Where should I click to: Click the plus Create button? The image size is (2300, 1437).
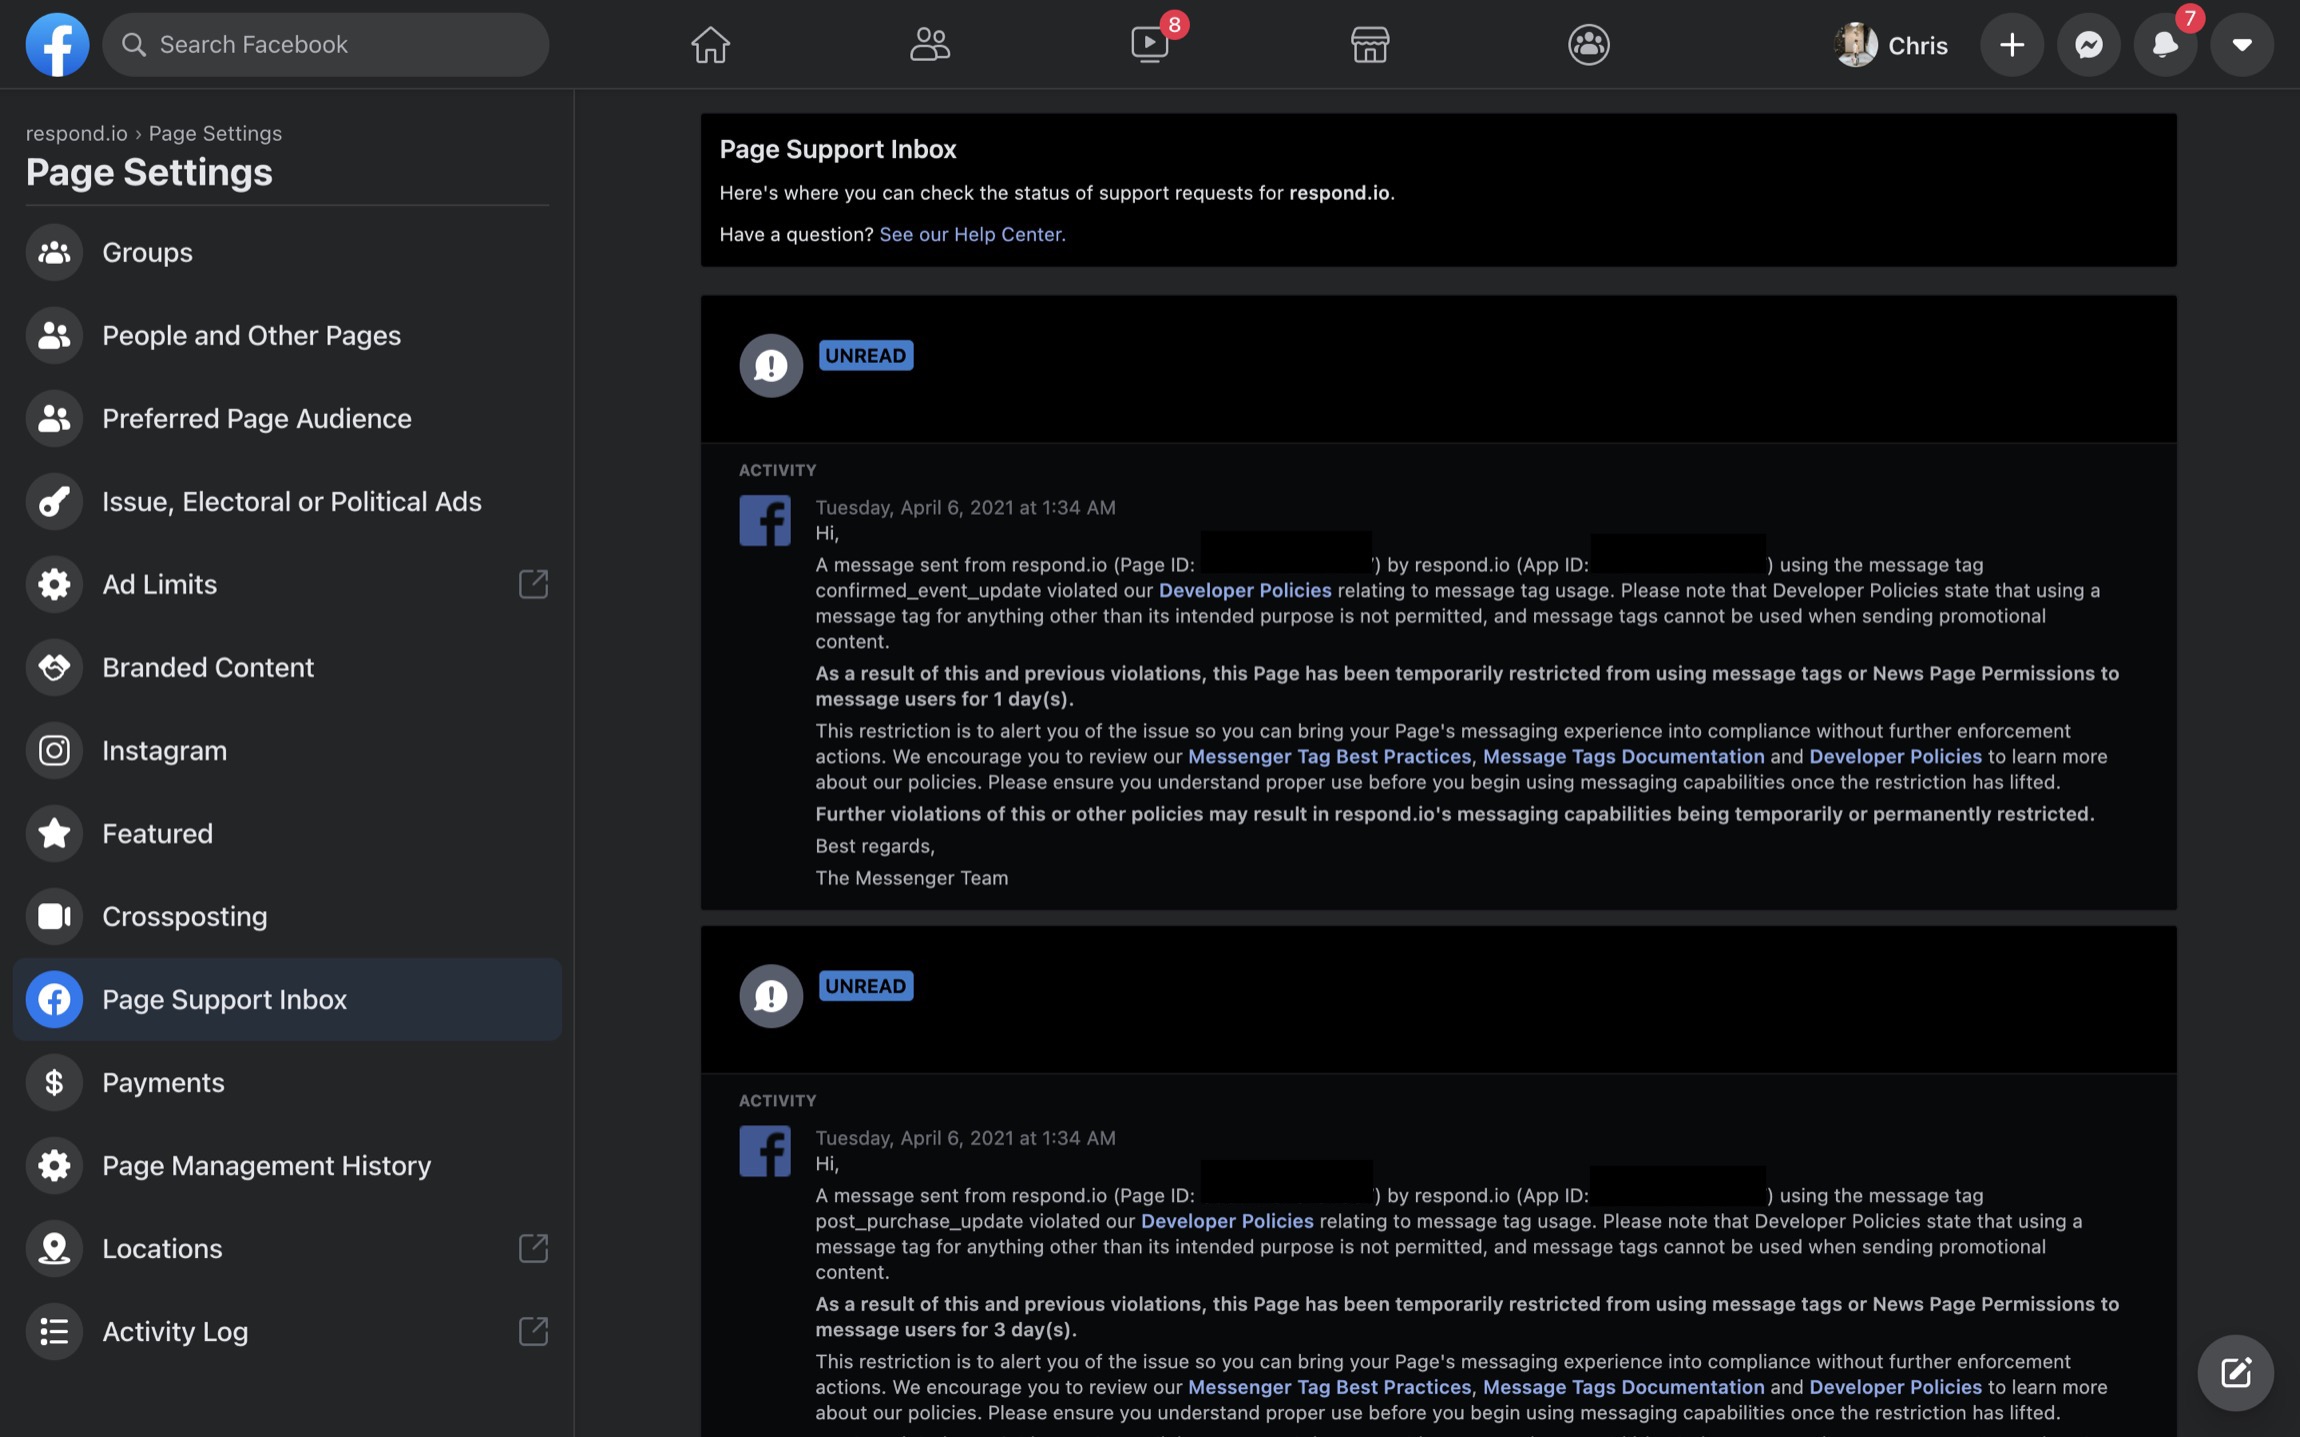(x=2012, y=44)
